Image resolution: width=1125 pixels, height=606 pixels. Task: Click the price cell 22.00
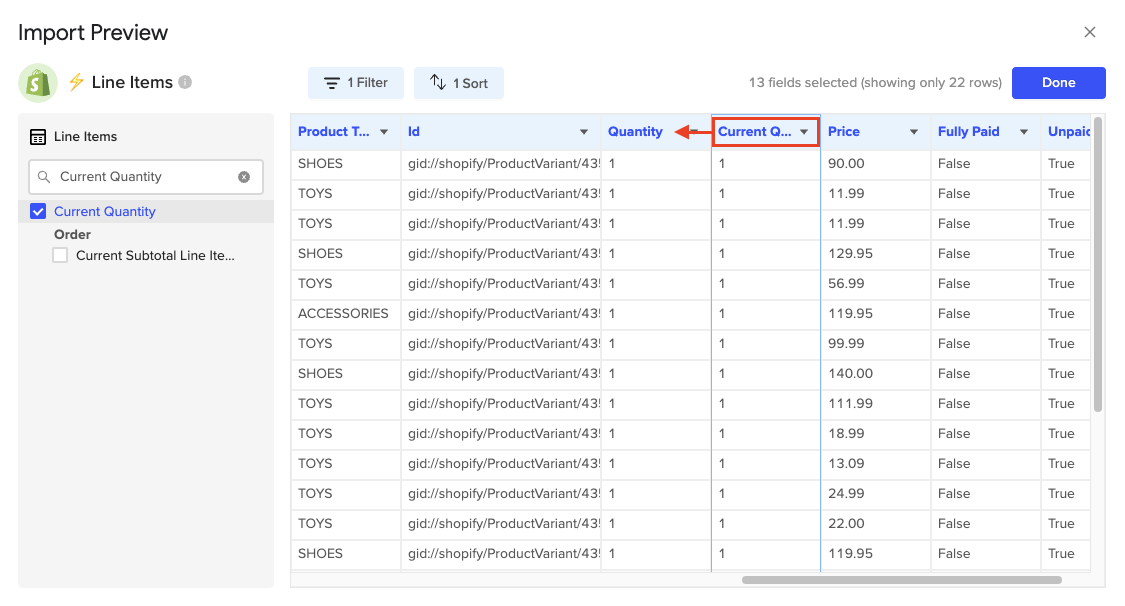[875, 524]
